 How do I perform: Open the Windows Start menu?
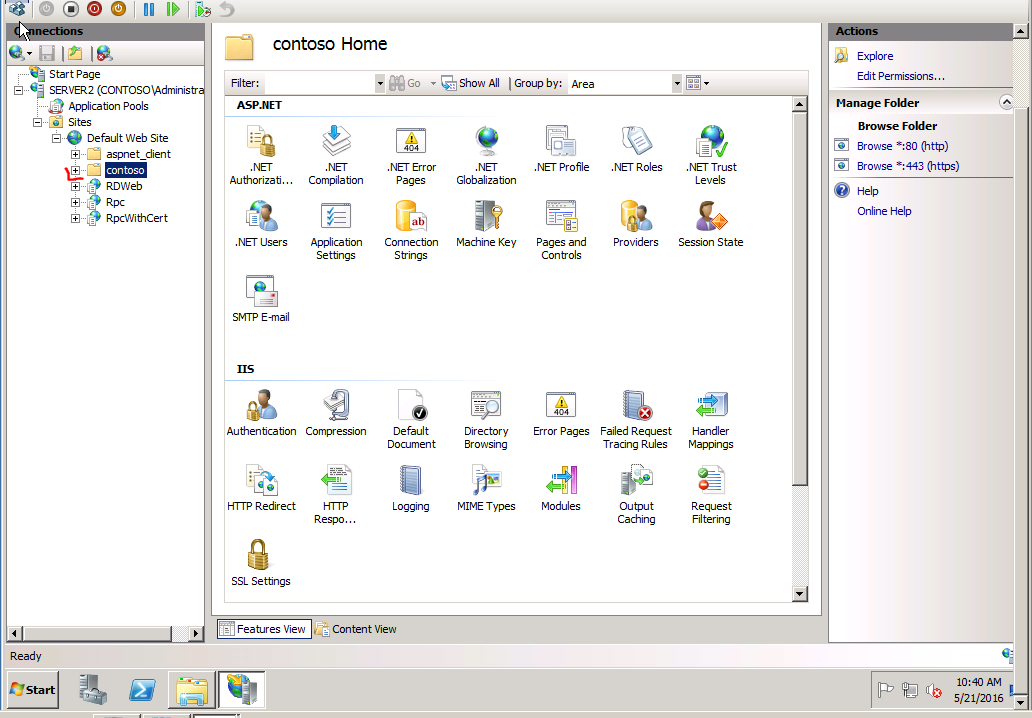(32, 690)
